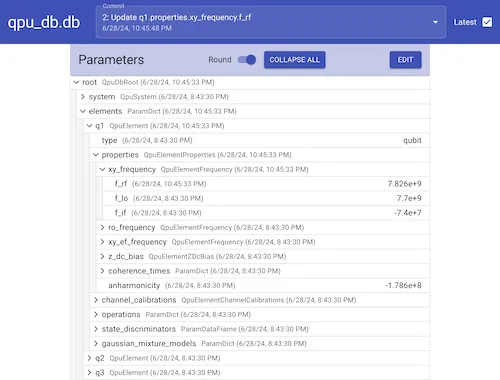The width and height of the screenshot is (500, 380).
Task: Open the Commit dropdown selector
Action: tap(271, 22)
